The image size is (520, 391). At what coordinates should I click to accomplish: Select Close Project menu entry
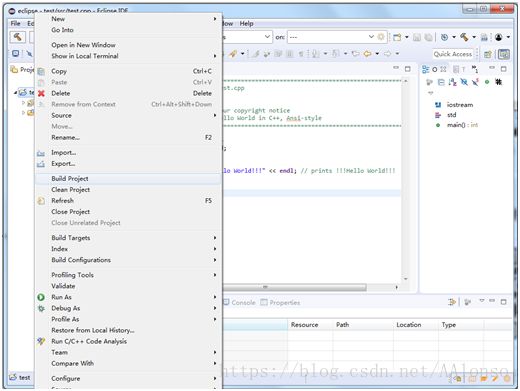point(128,212)
